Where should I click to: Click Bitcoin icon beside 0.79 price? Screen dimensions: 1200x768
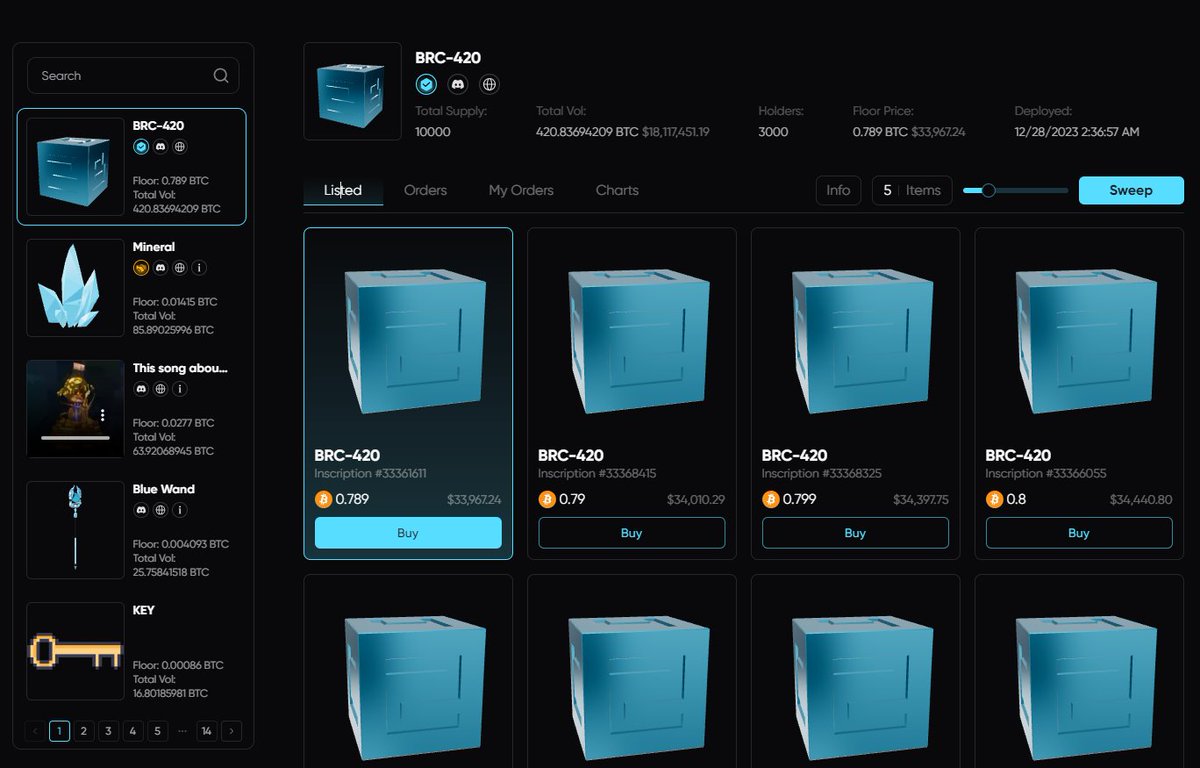click(547, 499)
